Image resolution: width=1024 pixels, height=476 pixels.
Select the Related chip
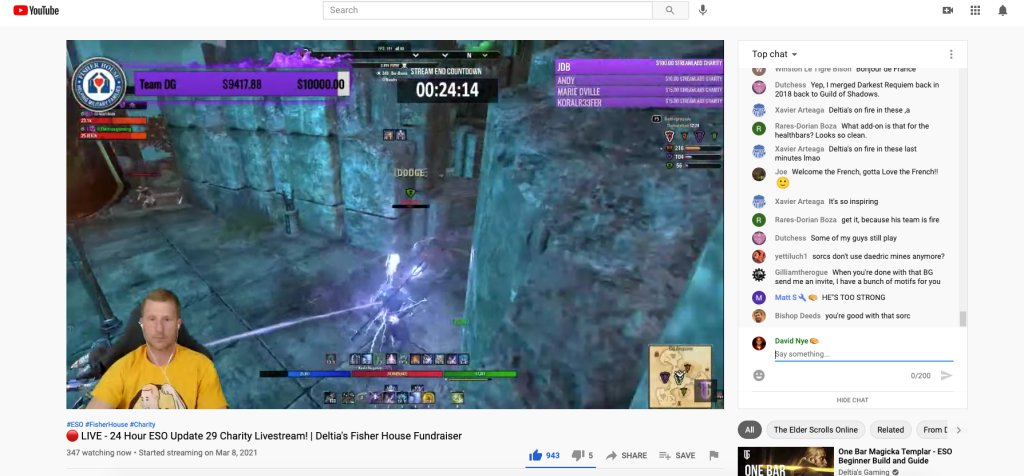[x=890, y=430]
